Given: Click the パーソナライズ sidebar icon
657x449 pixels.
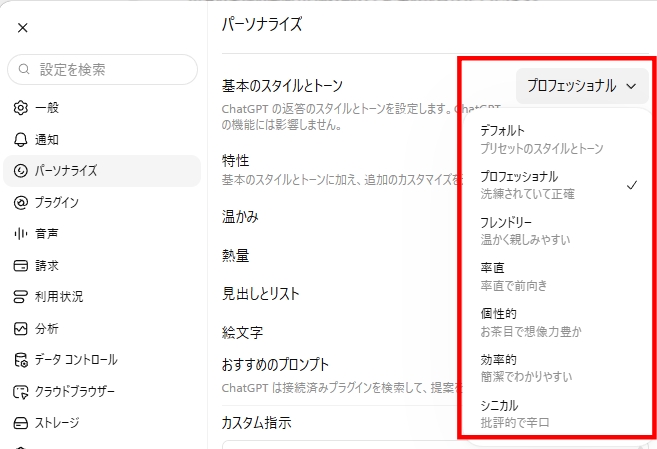Looking at the screenshot, I should coord(21,171).
